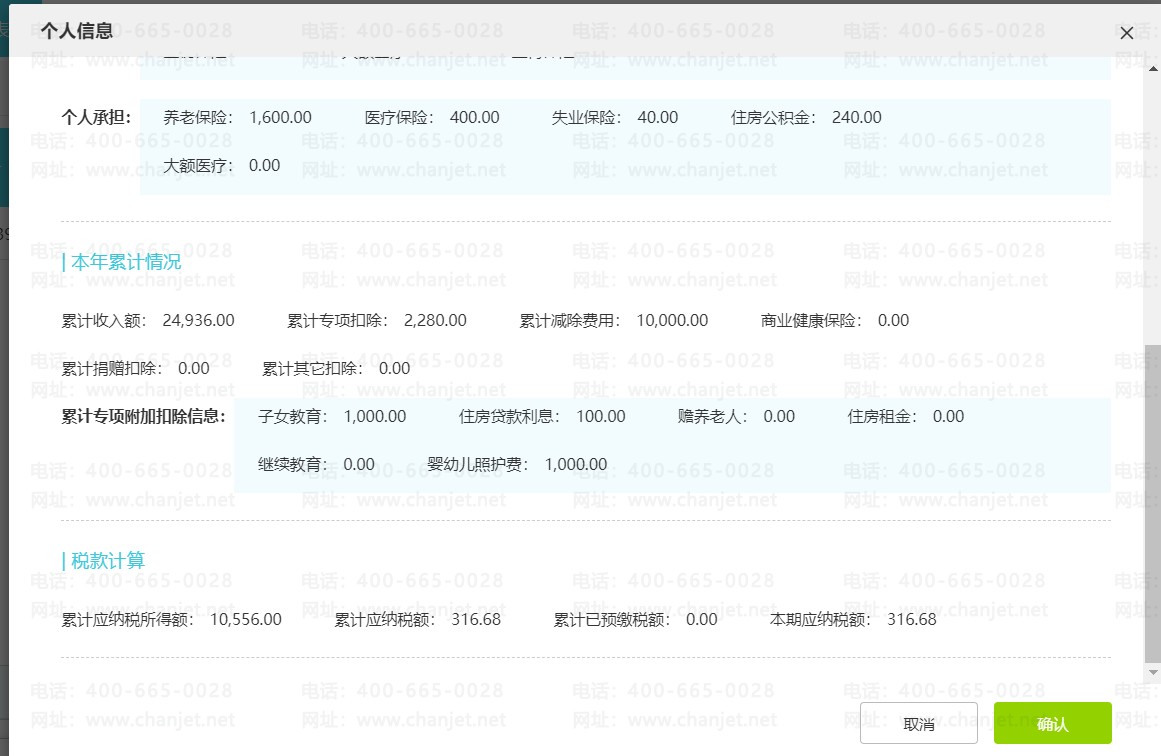Image resolution: width=1161 pixels, height=756 pixels.
Task: Click the 本年累计情况 section heading
Action: [123, 262]
